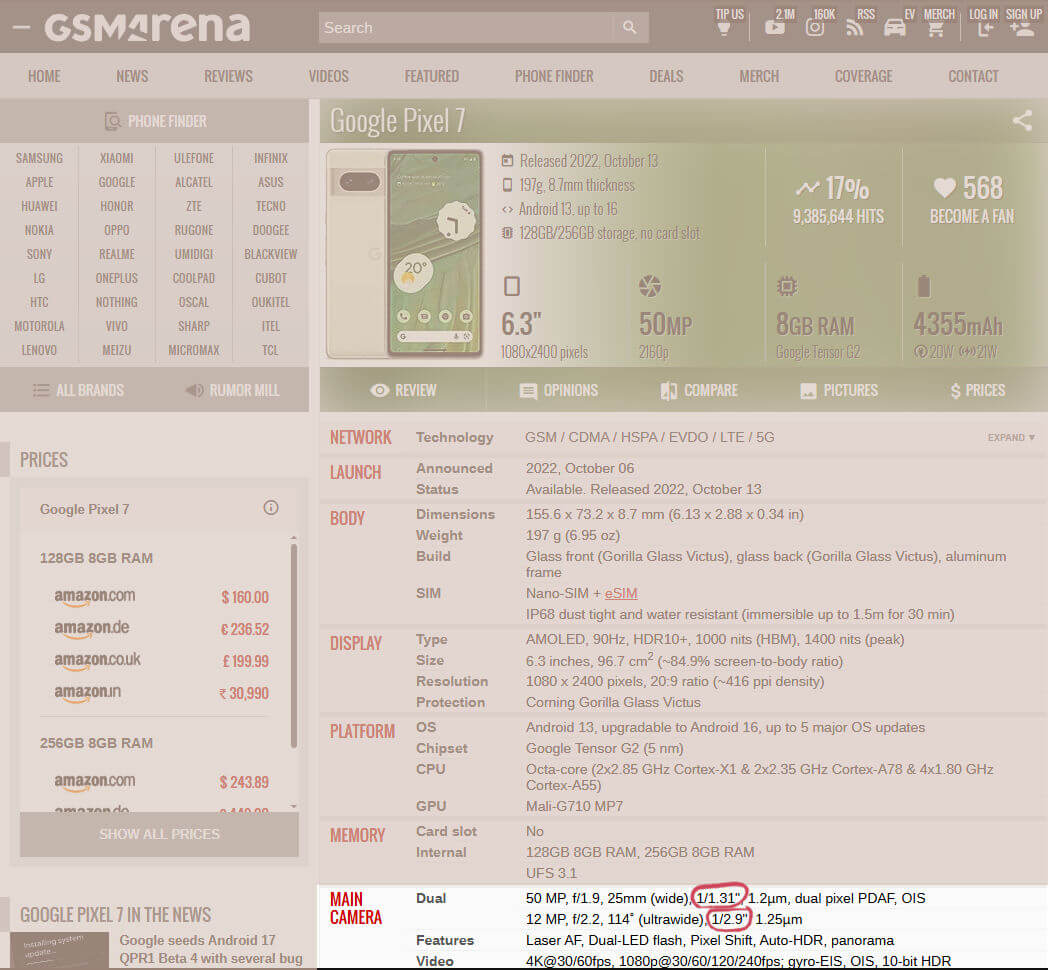
Task: Open All Brands link
Action: pyautogui.click(x=79, y=390)
